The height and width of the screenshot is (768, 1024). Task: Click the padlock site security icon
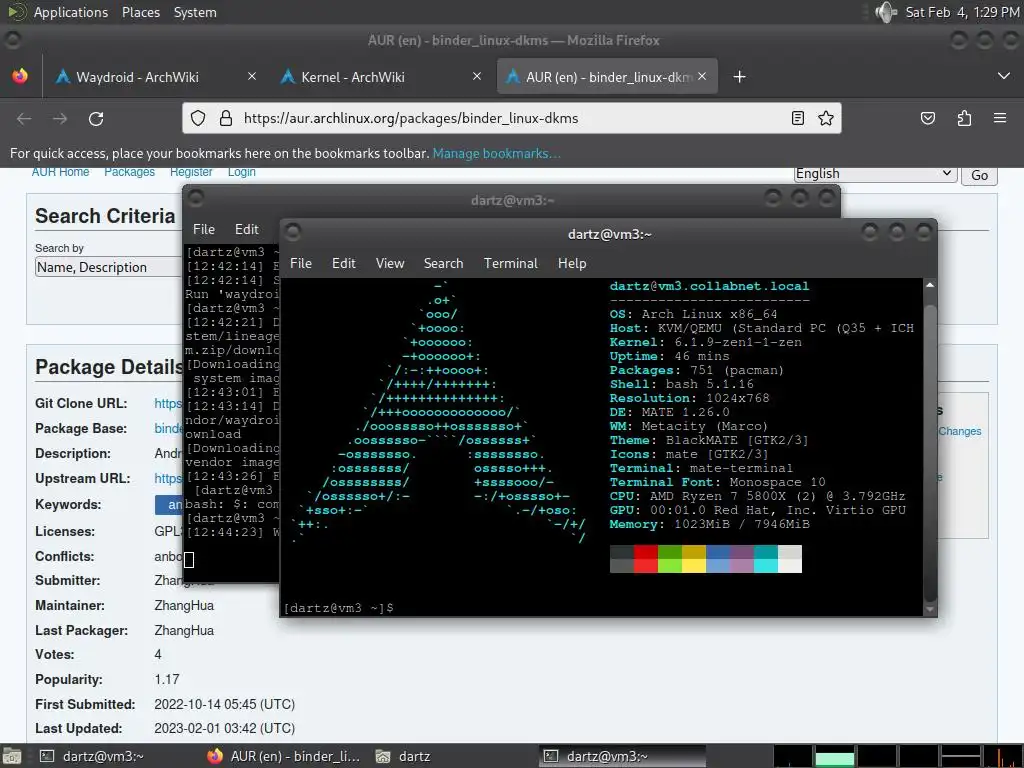(x=226, y=118)
